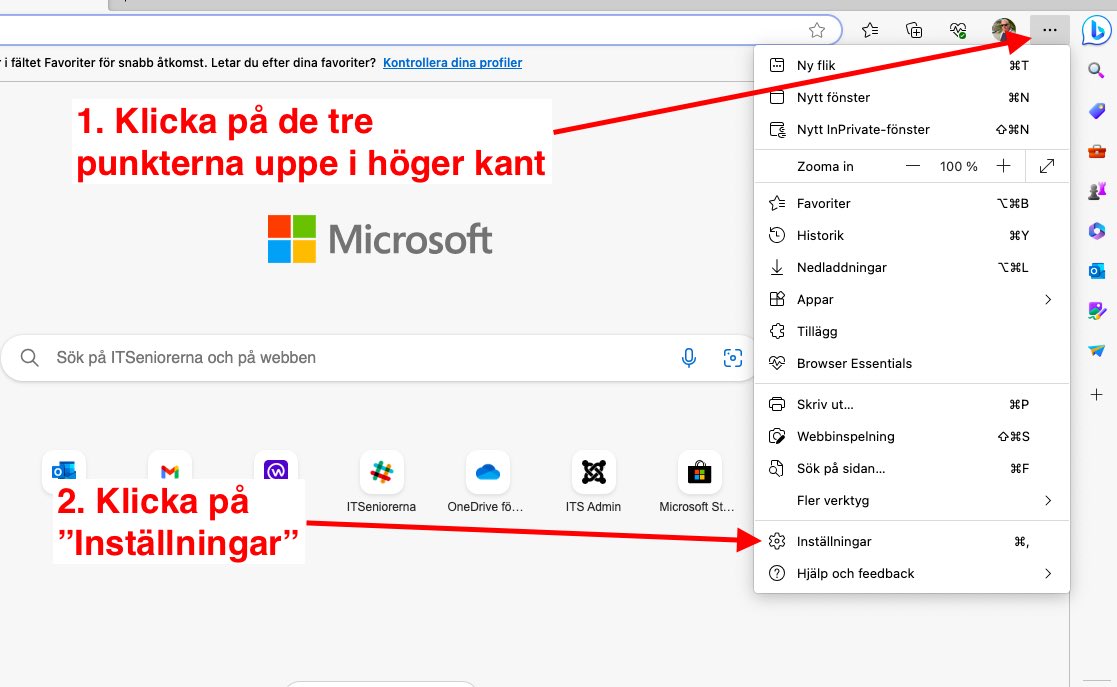Select Sök på sidan... menu item

912,468
